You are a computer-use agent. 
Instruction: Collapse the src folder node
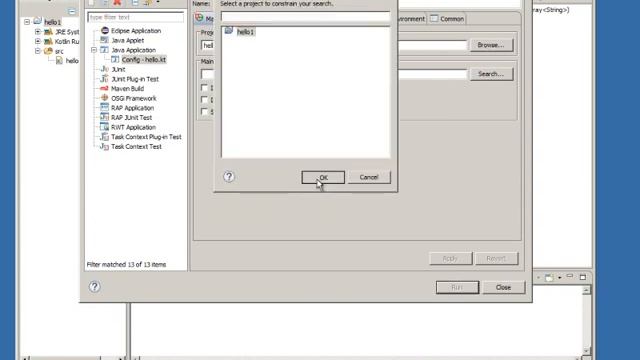click(x=38, y=51)
